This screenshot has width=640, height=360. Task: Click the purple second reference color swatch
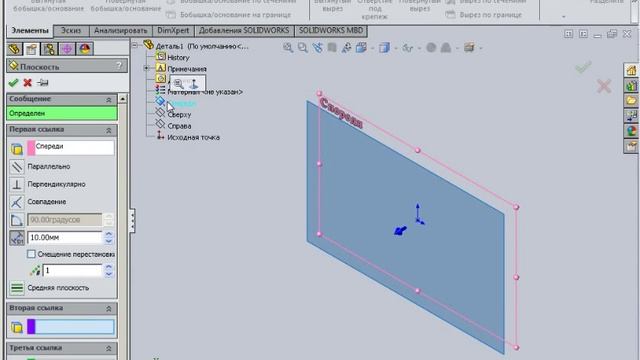coord(31,327)
